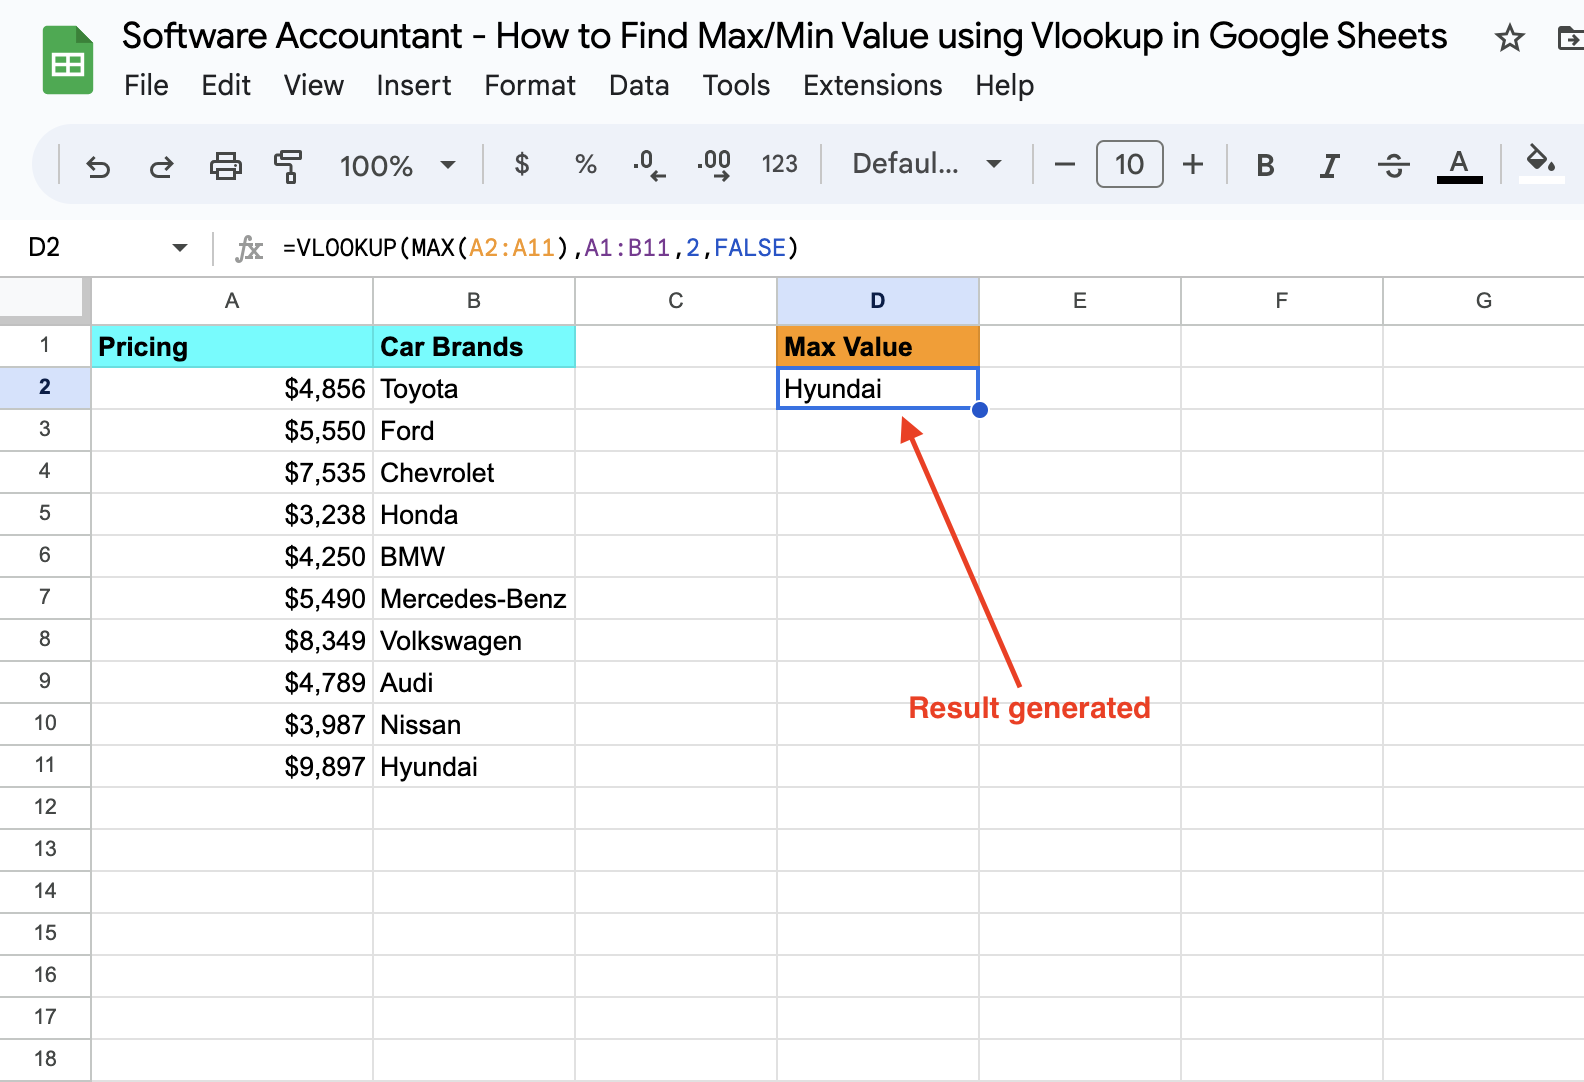Open text color picker
Viewport: 1584px width, 1082px height.
point(1459,165)
